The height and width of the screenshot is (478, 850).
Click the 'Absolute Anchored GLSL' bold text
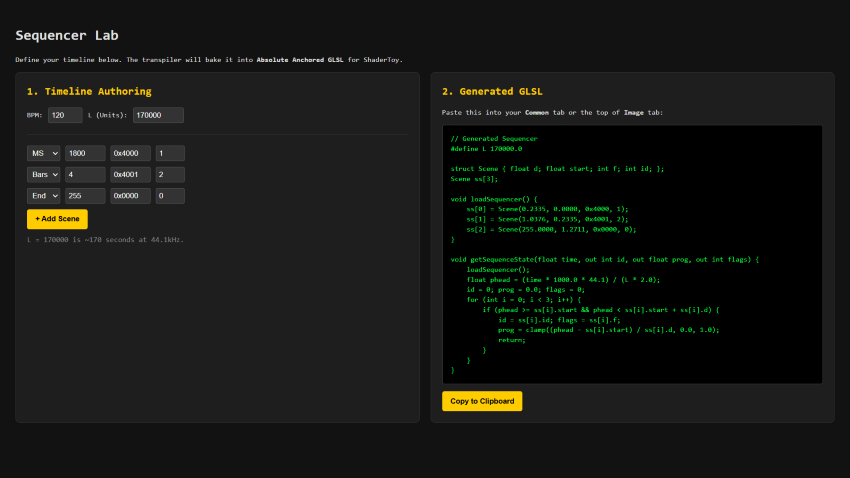click(300, 60)
